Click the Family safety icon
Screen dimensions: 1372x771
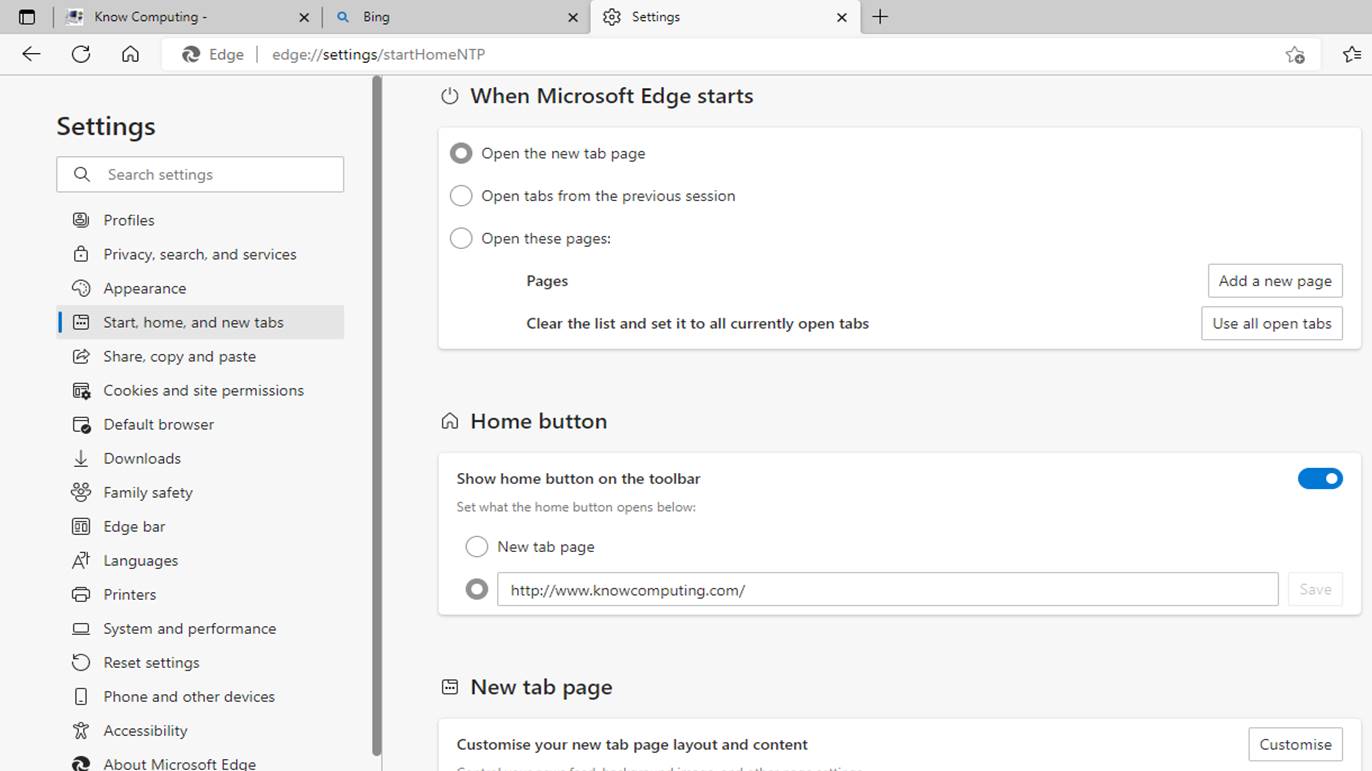pos(80,492)
